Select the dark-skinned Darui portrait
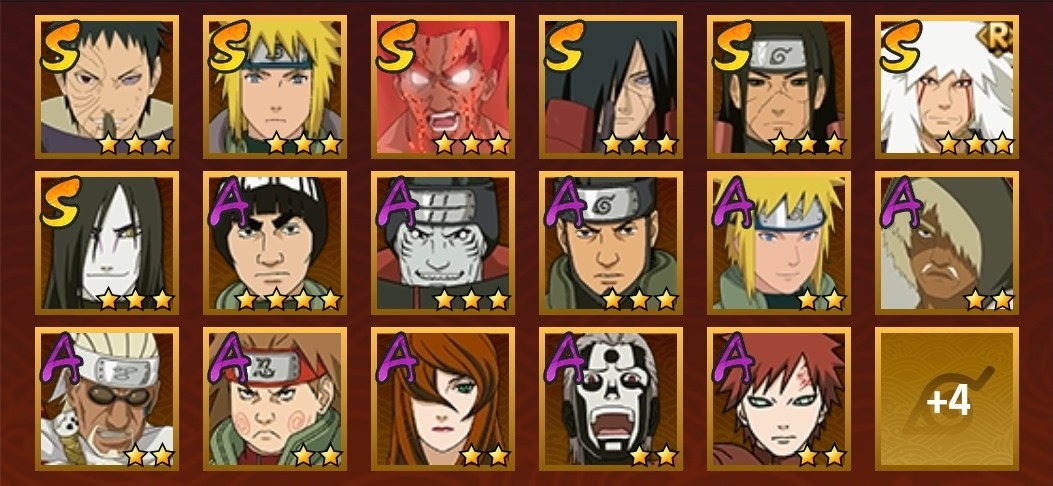This screenshot has width=1053, height=486. (x=946, y=243)
